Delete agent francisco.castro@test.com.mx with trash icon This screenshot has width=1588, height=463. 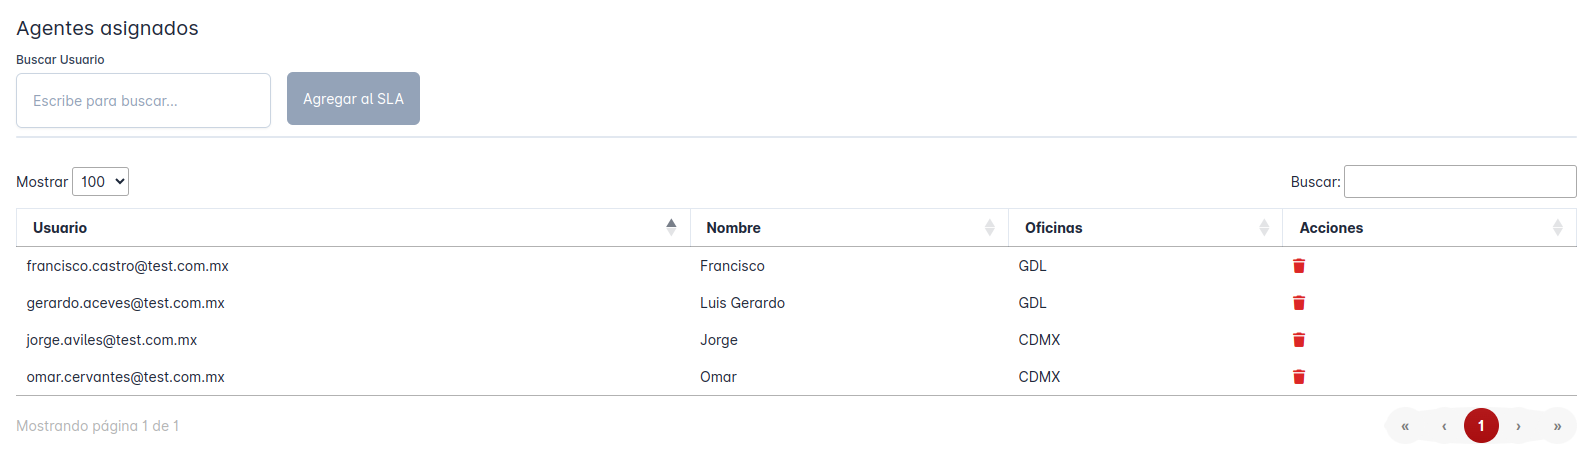pyautogui.click(x=1298, y=266)
